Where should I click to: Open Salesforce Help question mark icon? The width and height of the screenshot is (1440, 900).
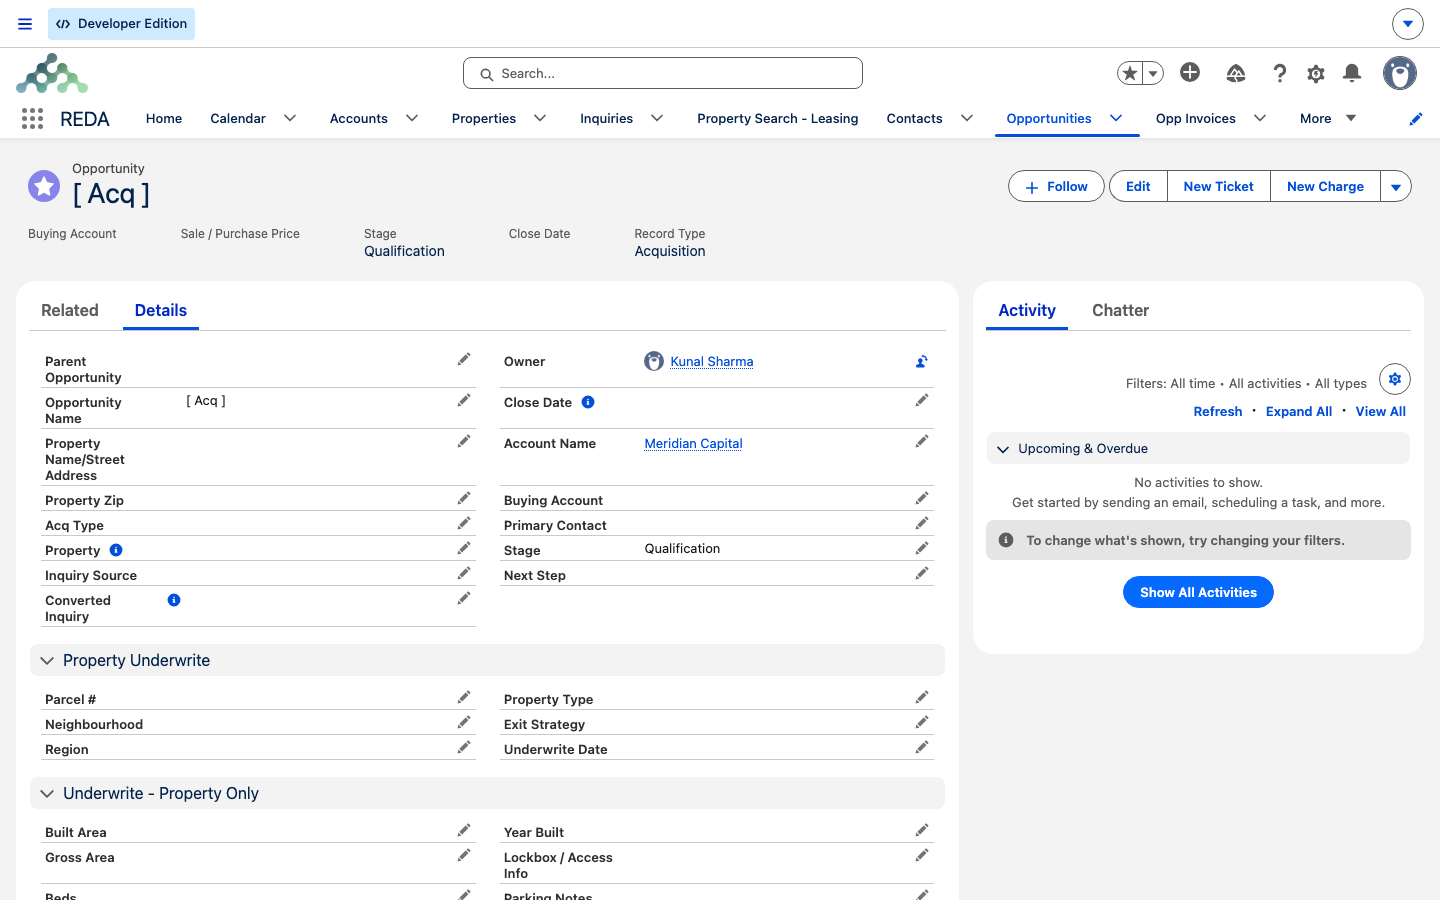pyautogui.click(x=1279, y=73)
